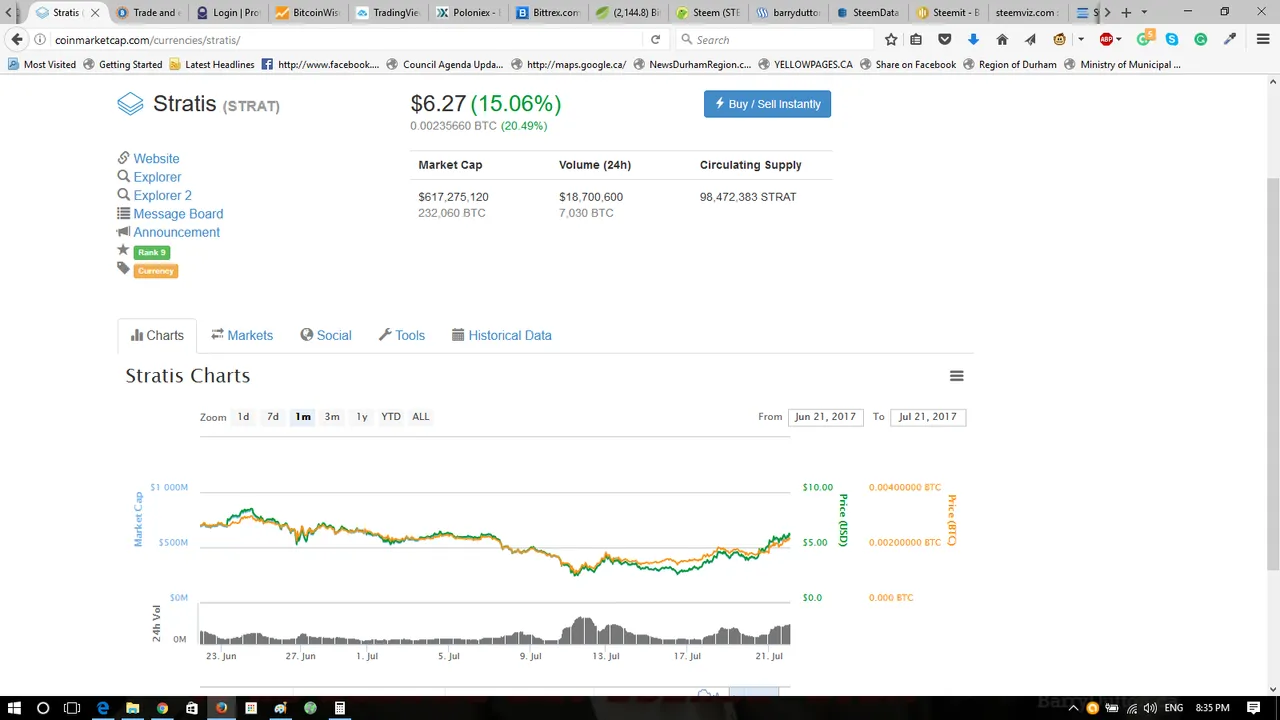Toggle the Price (USD) series label
Screen dimensions: 1280x720
tap(843, 520)
